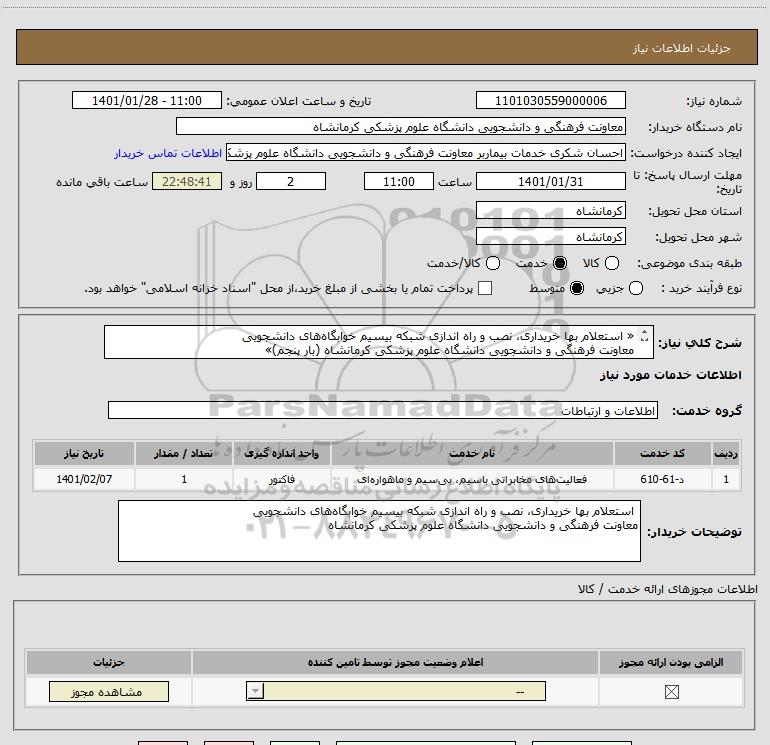Click the remaining time 22:48:41
This screenshot has width=770, height=745.
[187, 181]
